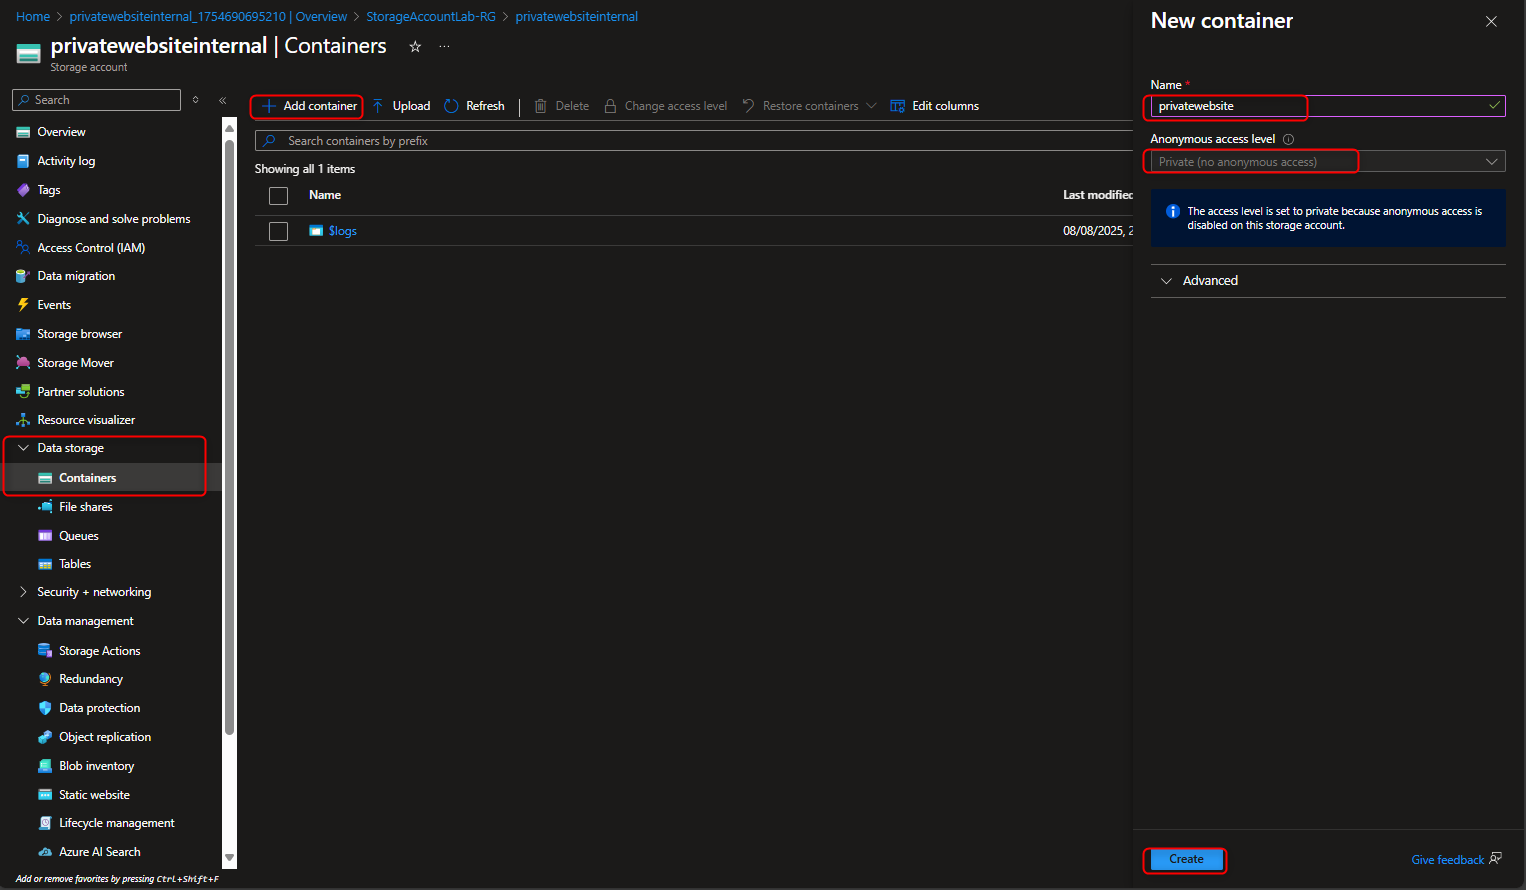
Task: Select the header checkbox above container list
Action: (x=278, y=195)
